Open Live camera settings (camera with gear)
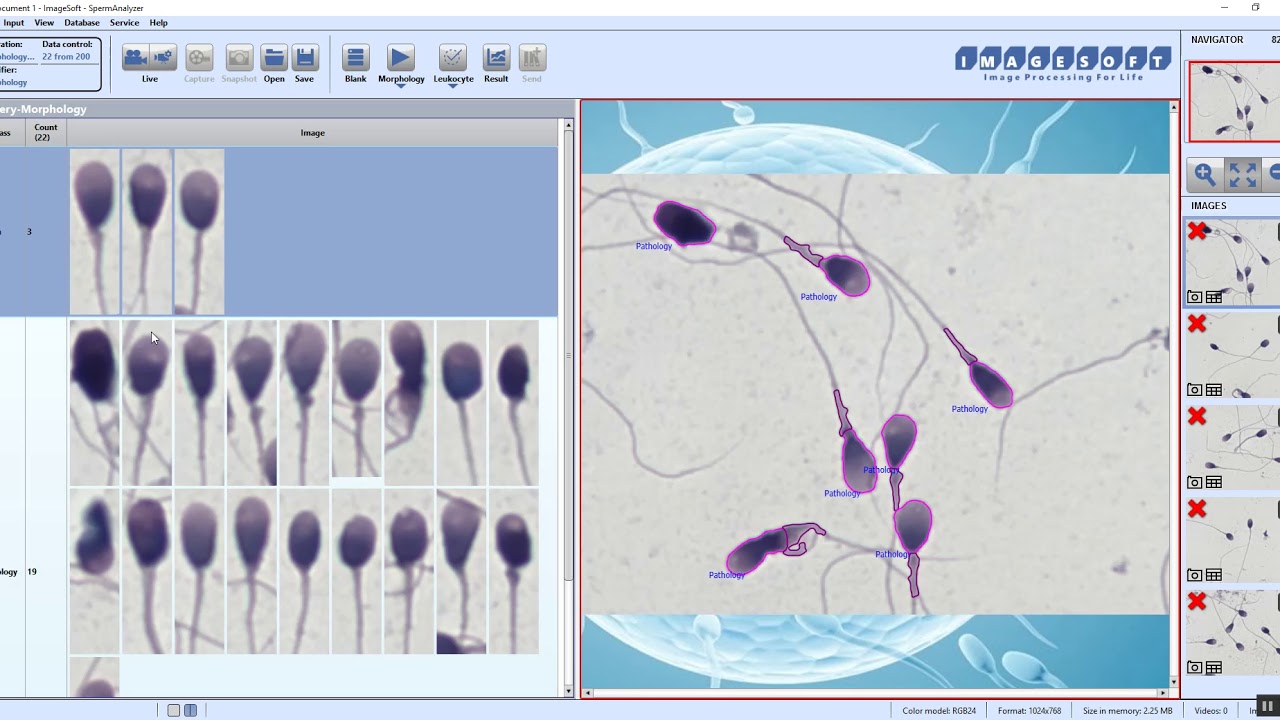This screenshot has width=1280, height=720. [163, 58]
